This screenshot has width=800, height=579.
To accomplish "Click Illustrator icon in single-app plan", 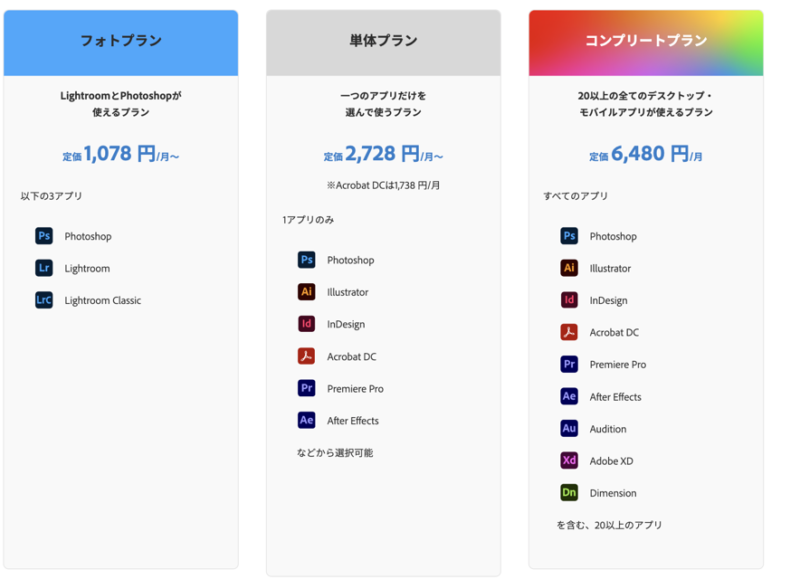I will (x=306, y=292).
